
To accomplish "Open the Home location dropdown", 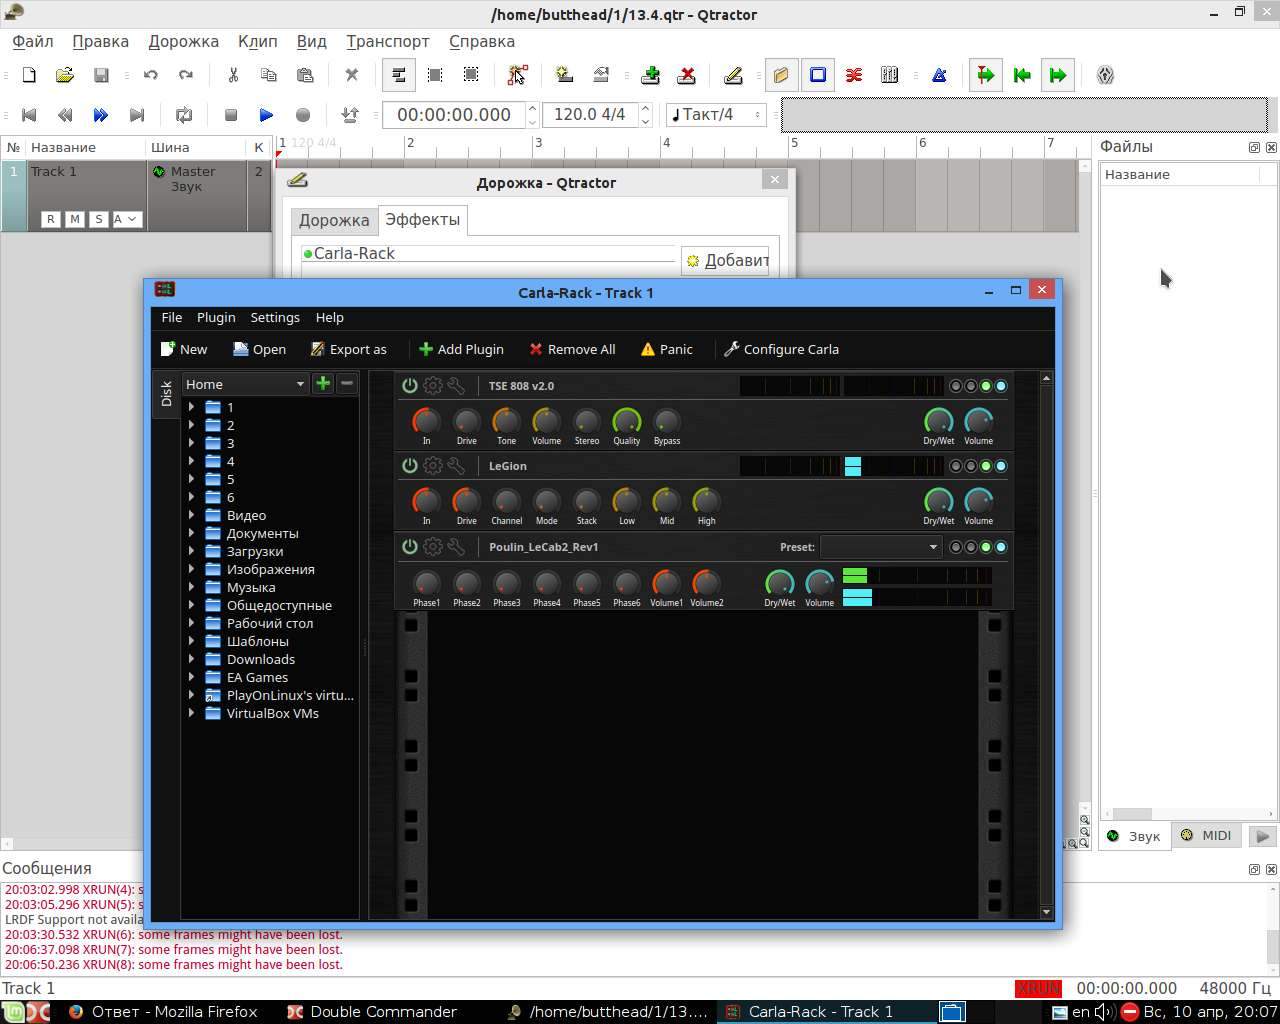I will point(245,384).
